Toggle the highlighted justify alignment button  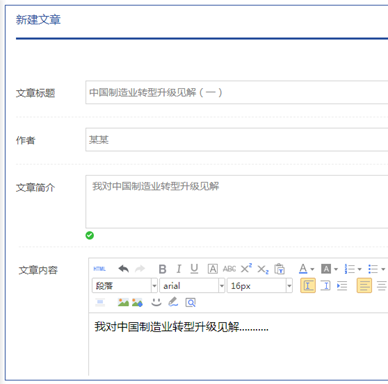pyautogui.click(x=364, y=286)
